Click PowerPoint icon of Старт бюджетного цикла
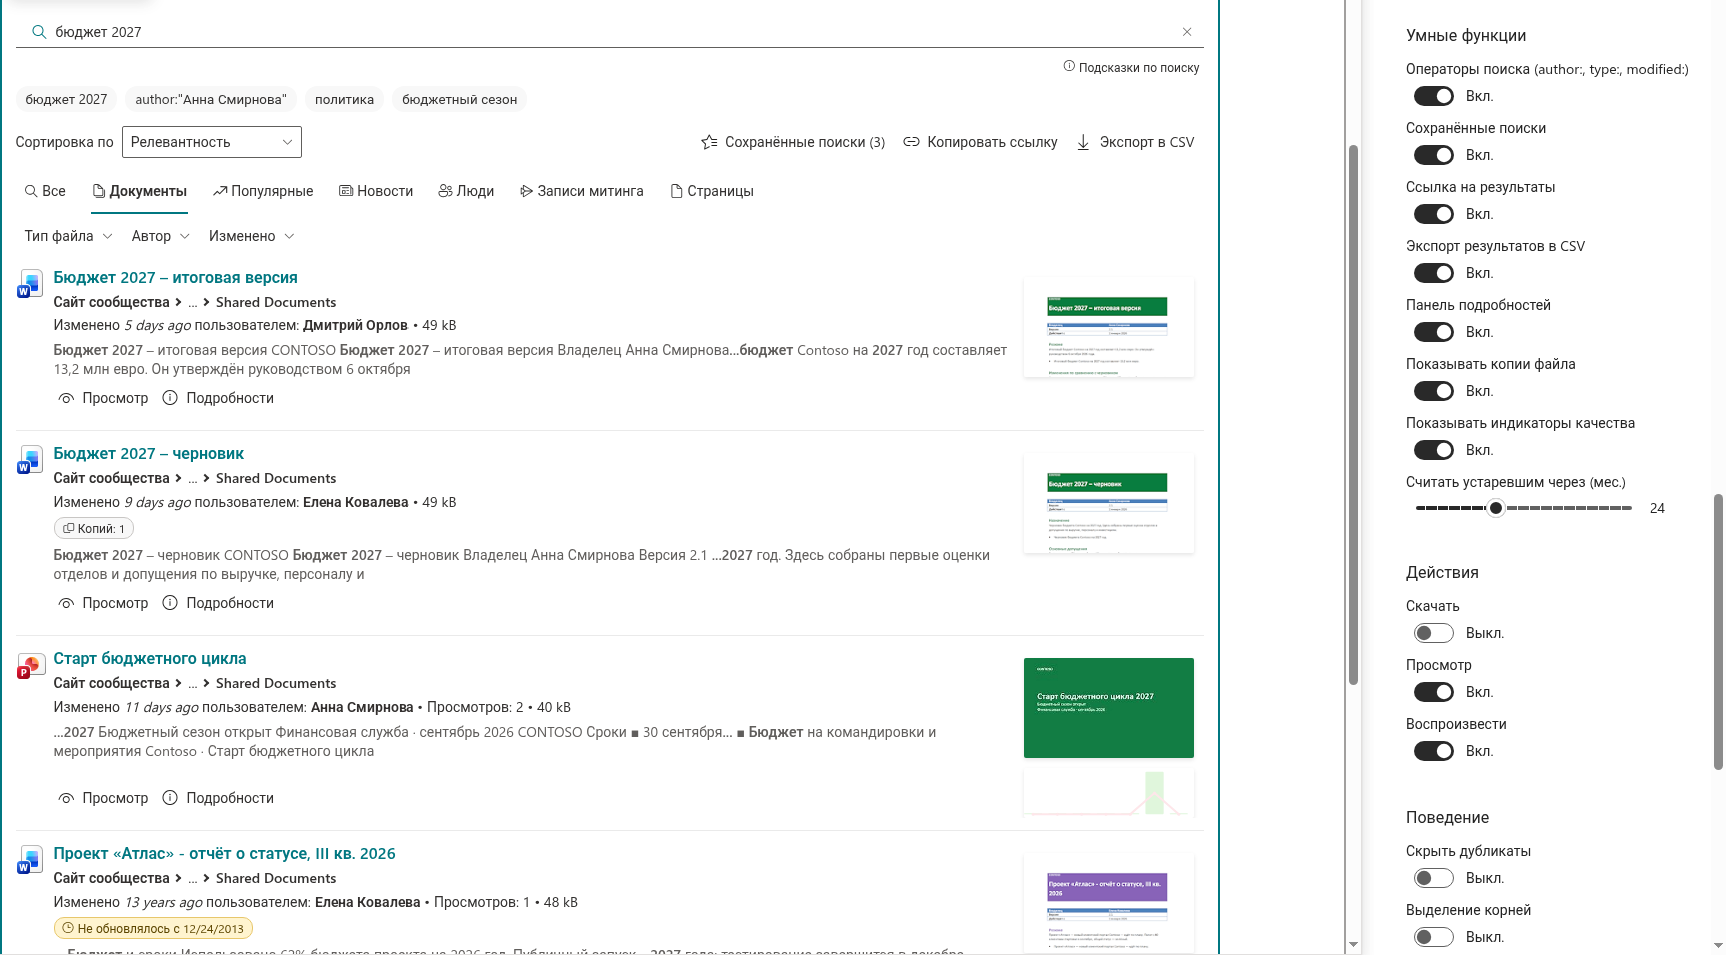The height and width of the screenshot is (955, 1730). click(30, 665)
